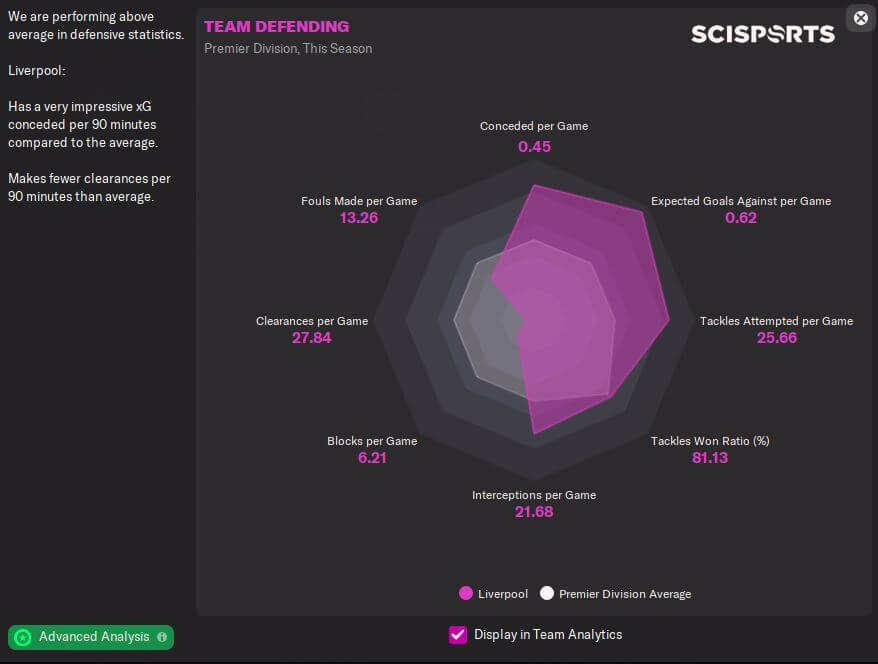Click the Conceded per Game label
This screenshot has height=664, width=878.
pos(534,126)
